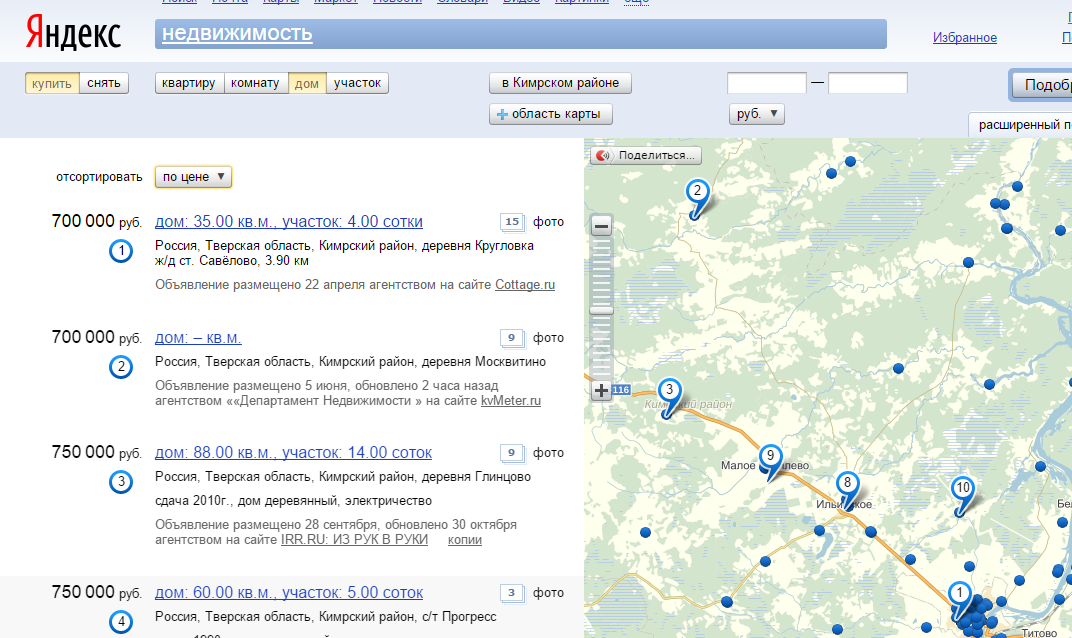Choose квартиру property type
The width and height of the screenshot is (1072, 638).
[189, 83]
